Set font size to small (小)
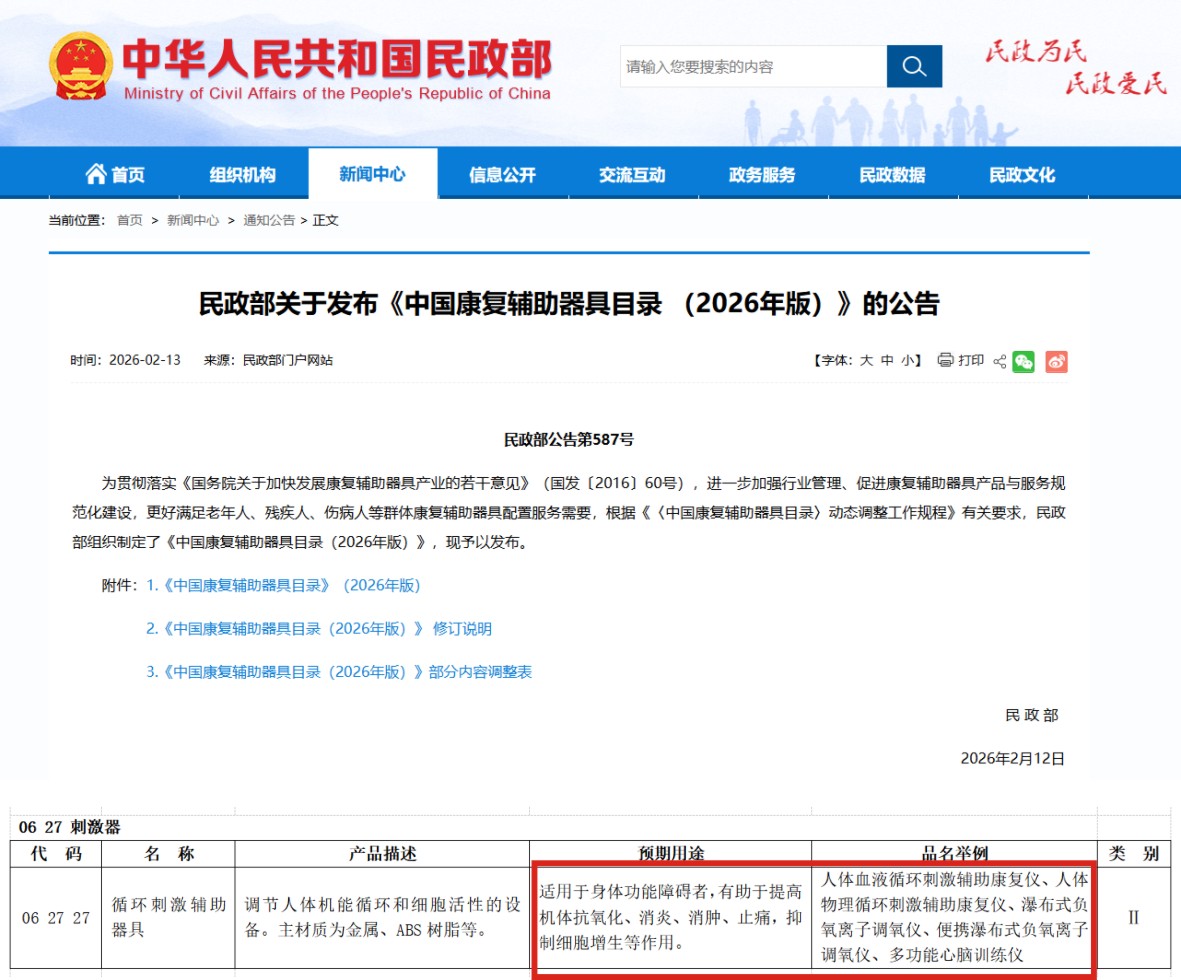1181x980 pixels. pos(907,361)
